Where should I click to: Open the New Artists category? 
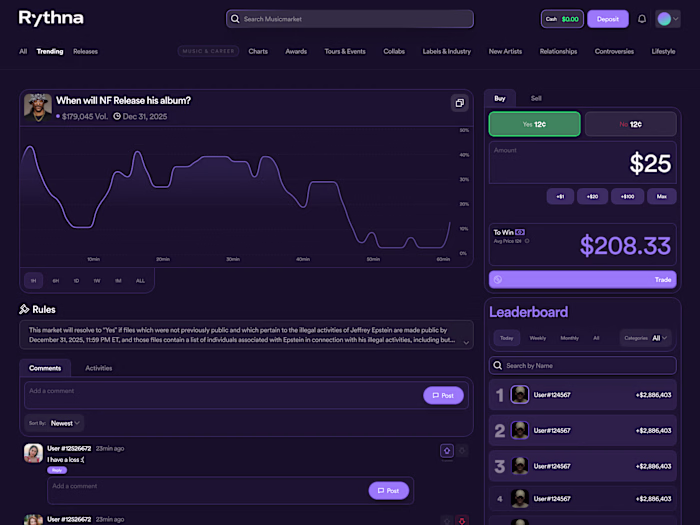(505, 51)
